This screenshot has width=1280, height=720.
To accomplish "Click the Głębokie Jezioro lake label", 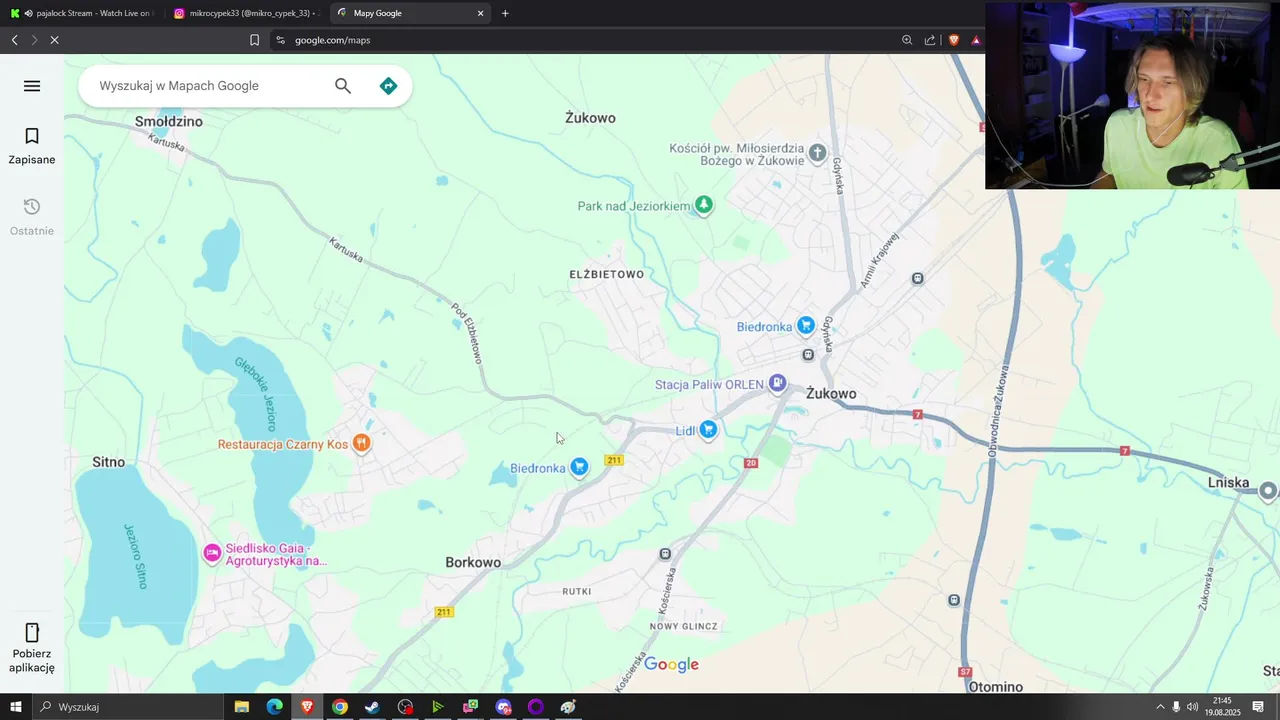I will coord(255,394).
